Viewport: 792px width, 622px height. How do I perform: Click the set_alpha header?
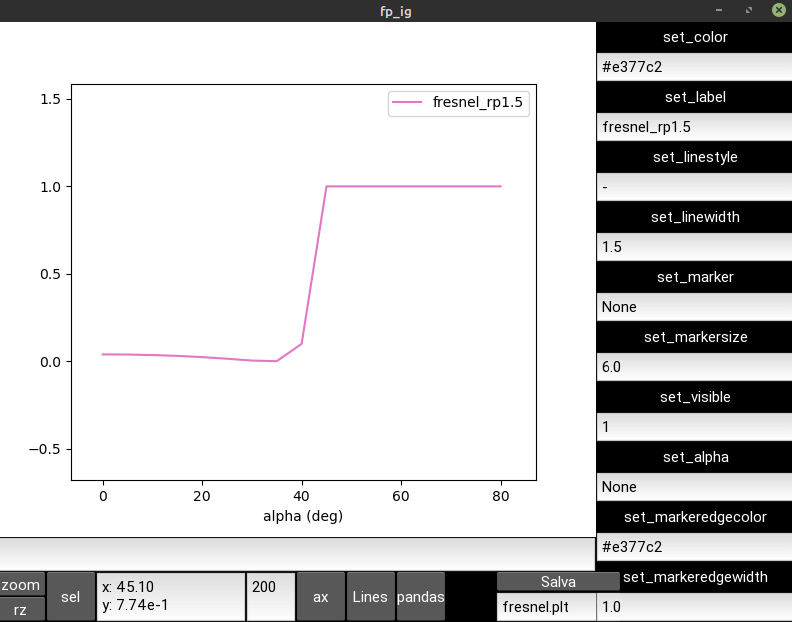694,457
